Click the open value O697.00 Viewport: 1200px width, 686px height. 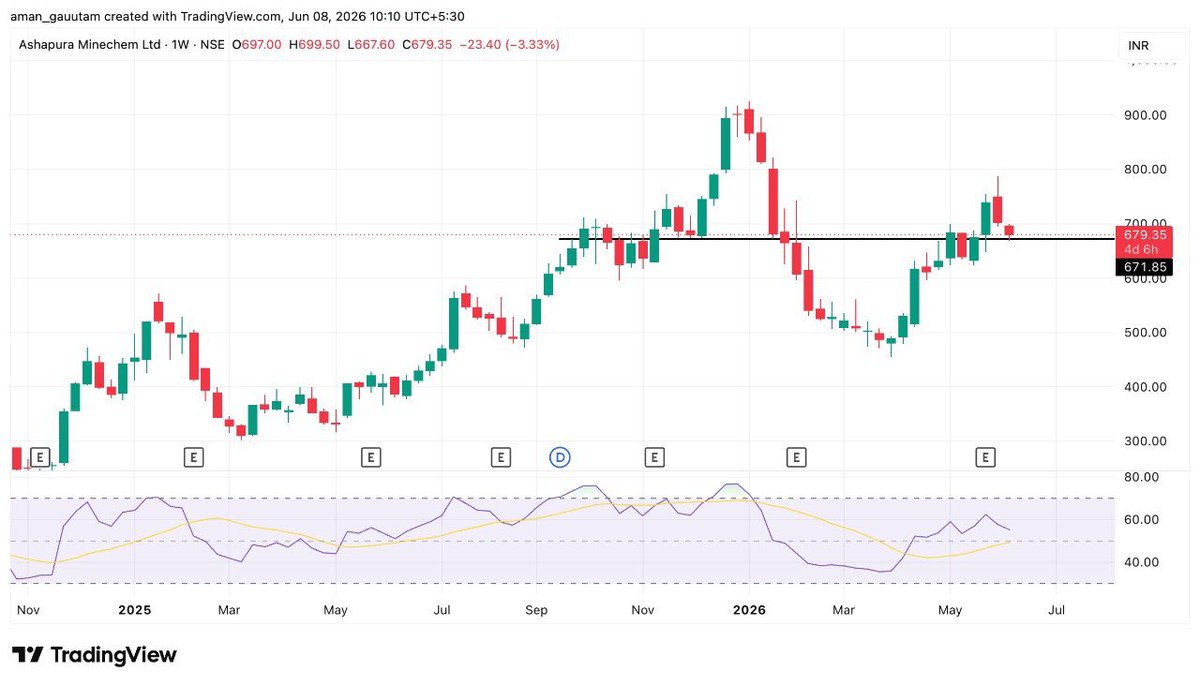coord(258,44)
